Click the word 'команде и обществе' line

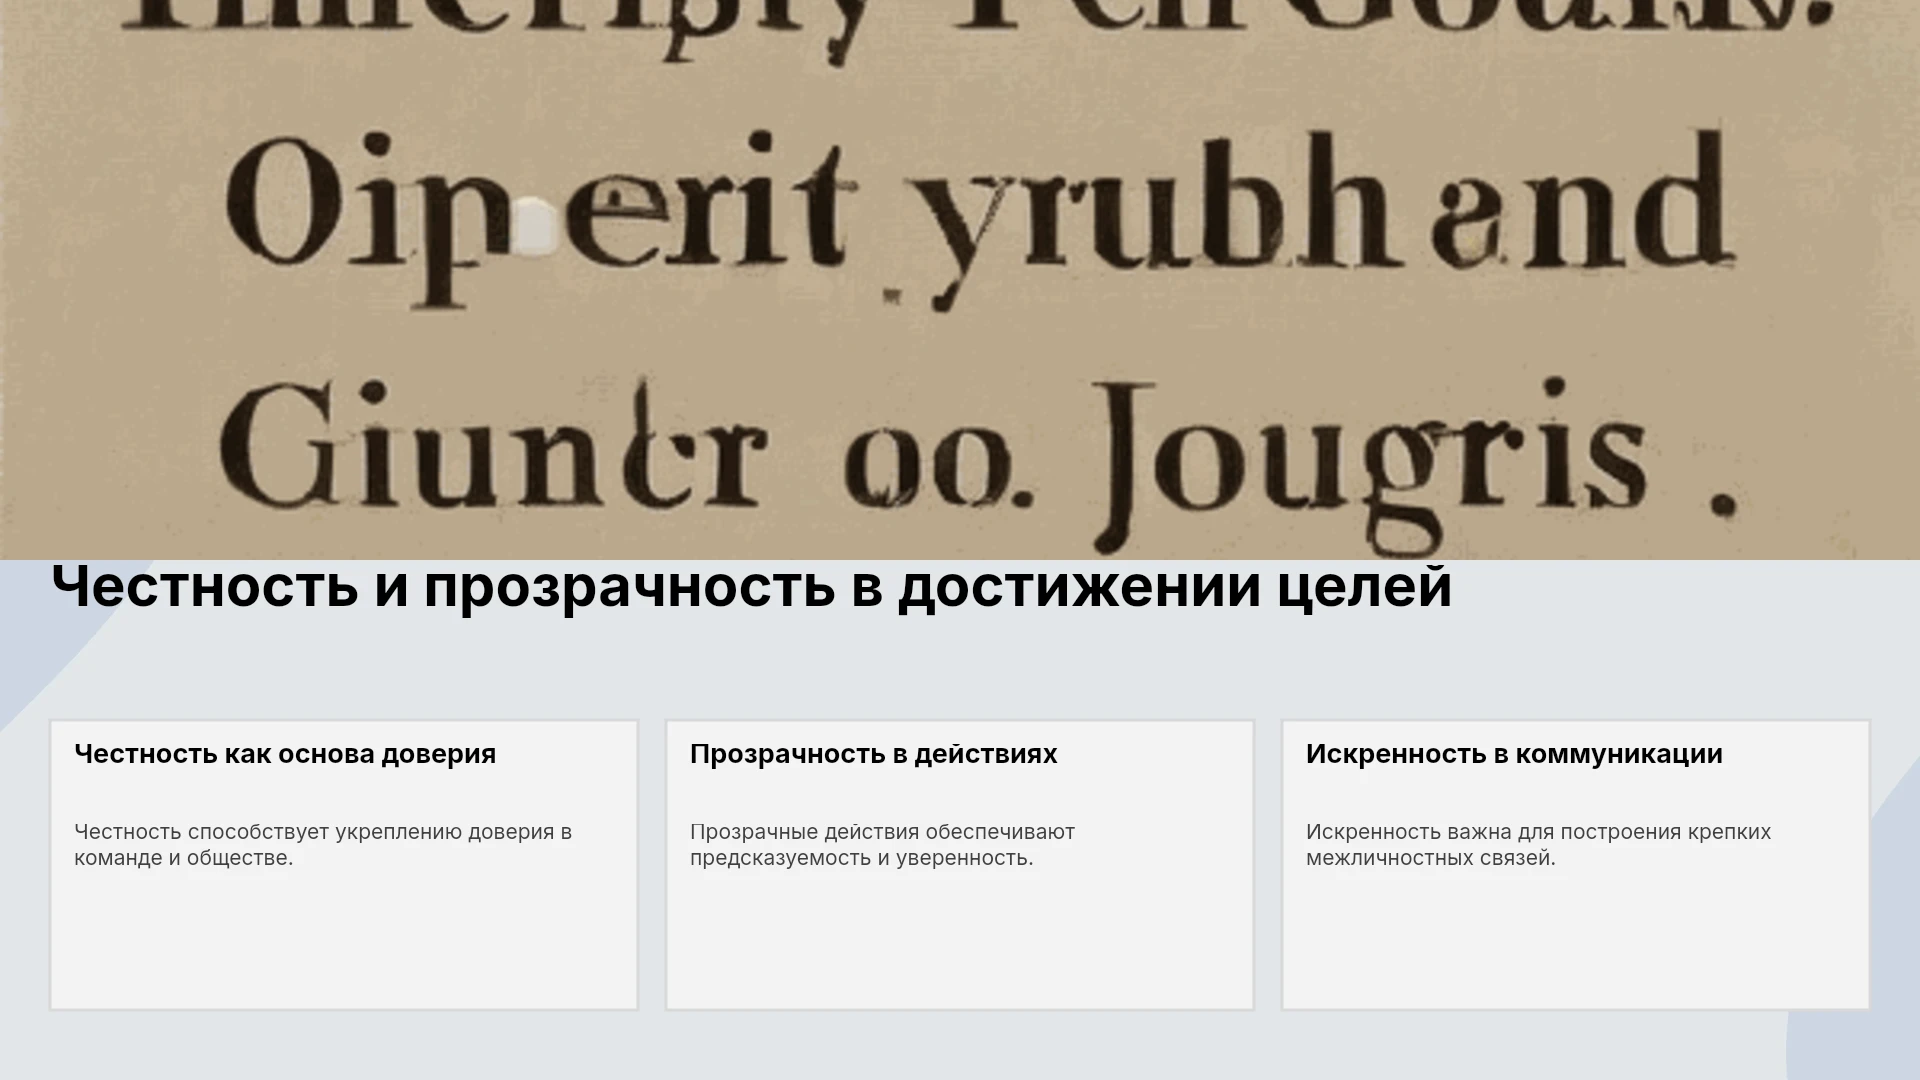click(184, 858)
